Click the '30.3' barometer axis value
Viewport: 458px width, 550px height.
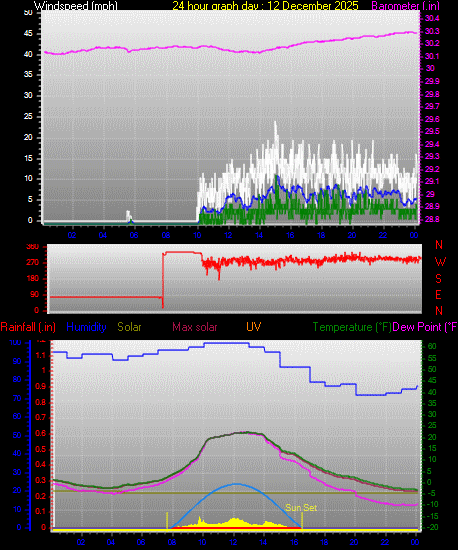tap(432, 31)
